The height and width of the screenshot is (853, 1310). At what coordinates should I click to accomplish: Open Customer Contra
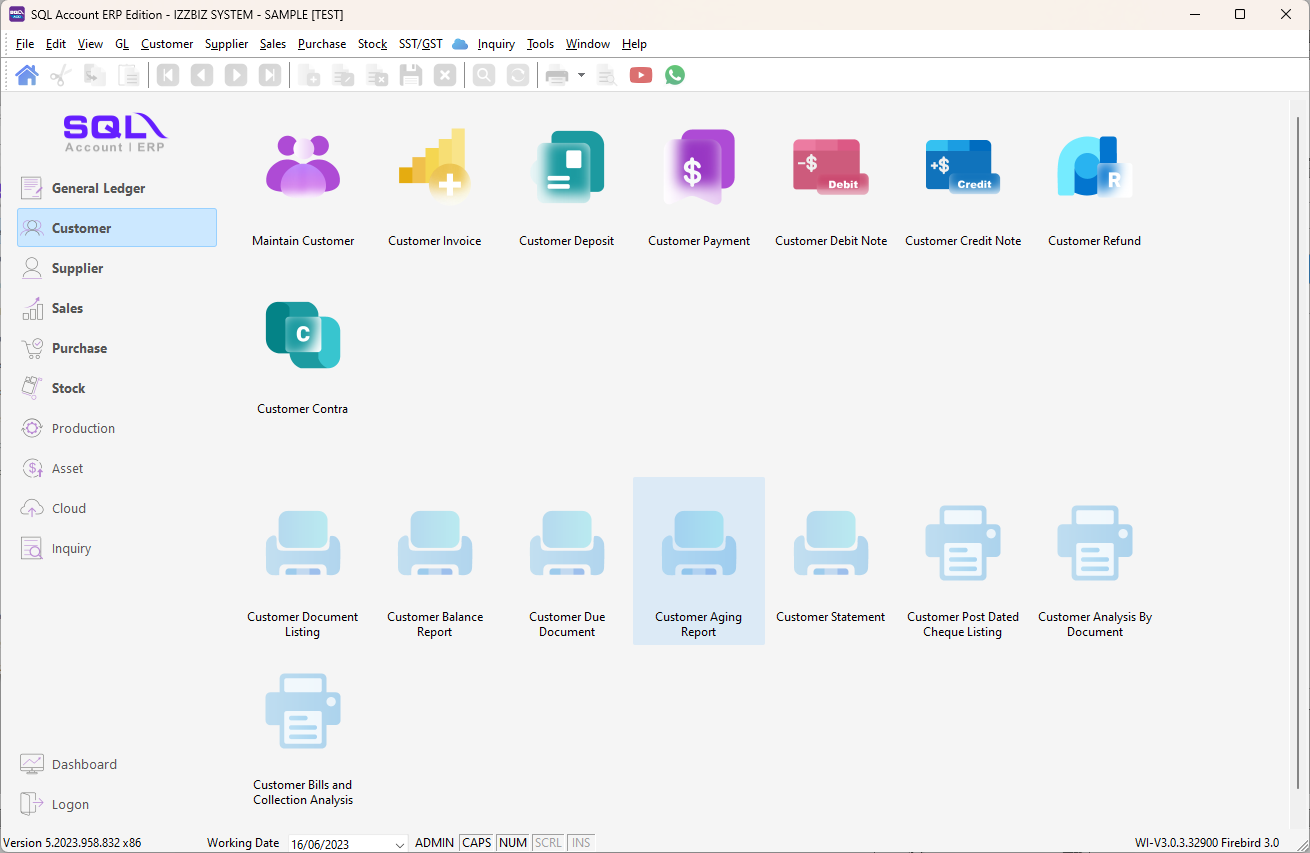coord(303,356)
